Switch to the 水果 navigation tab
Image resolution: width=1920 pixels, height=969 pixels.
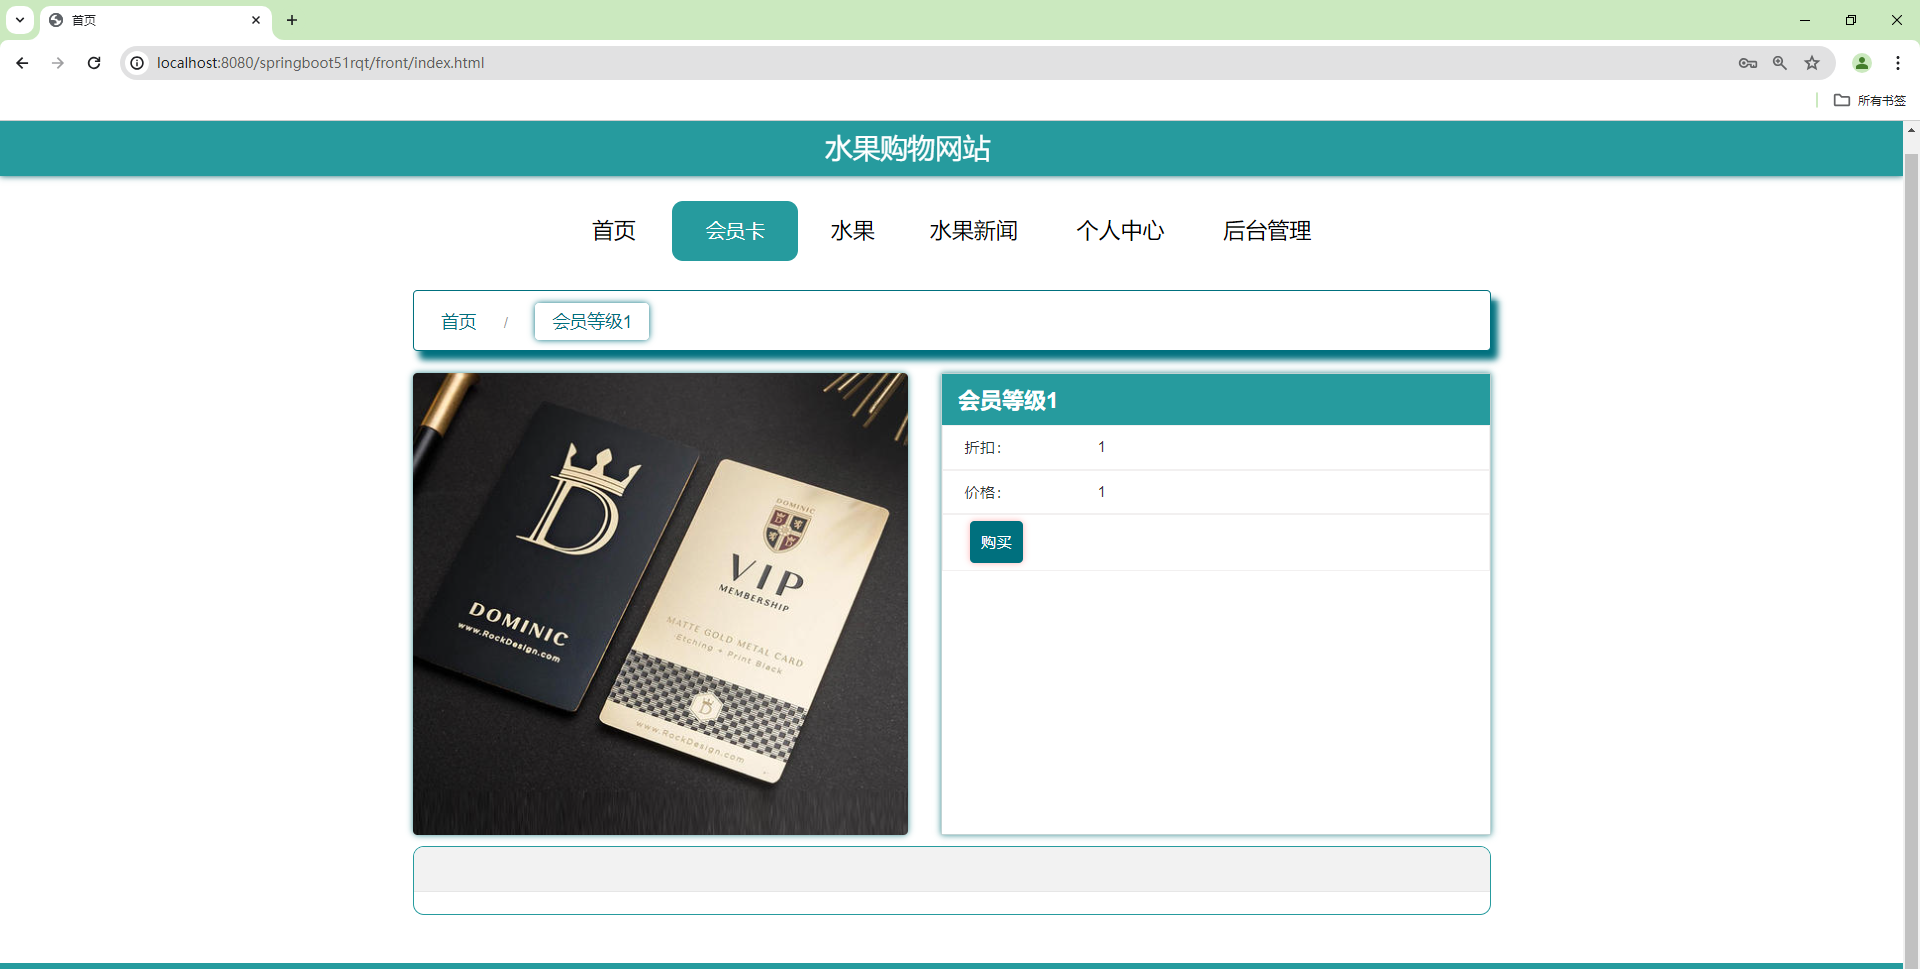(x=852, y=230)
